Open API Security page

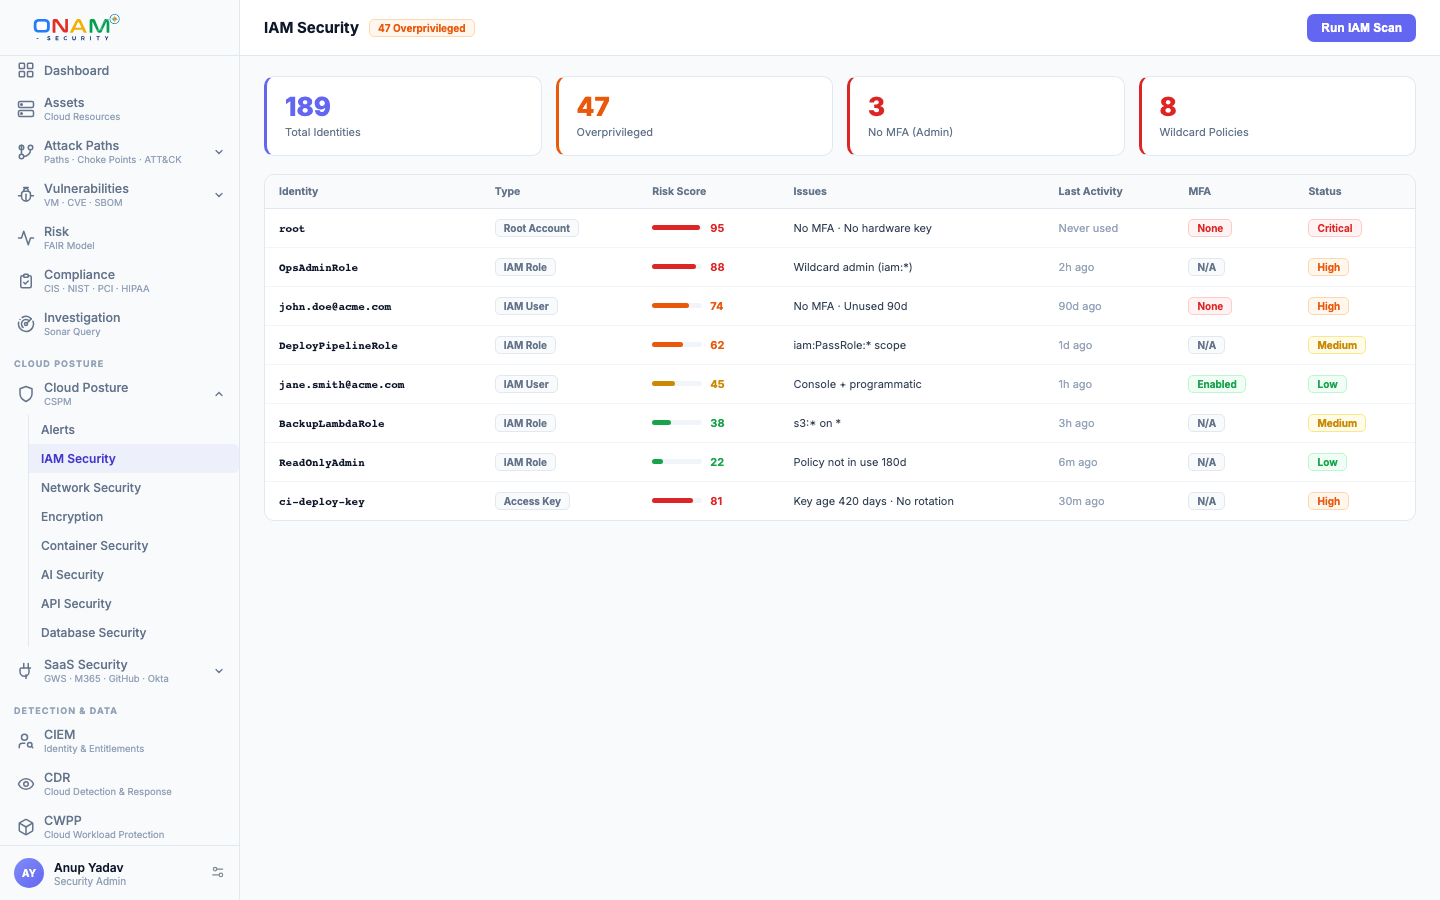point(134,604)
